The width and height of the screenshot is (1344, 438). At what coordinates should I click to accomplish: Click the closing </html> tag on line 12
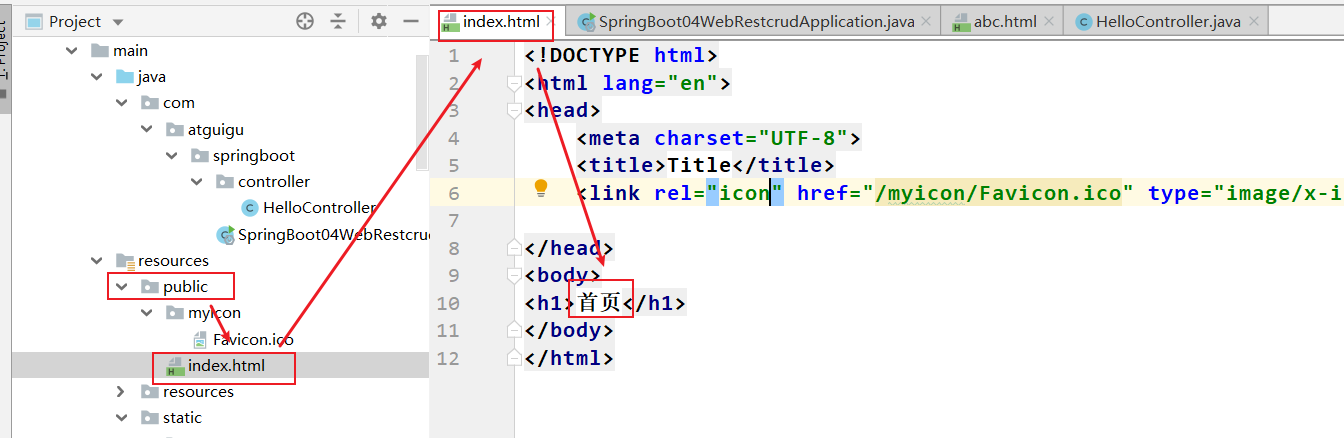tap(569, 358)
